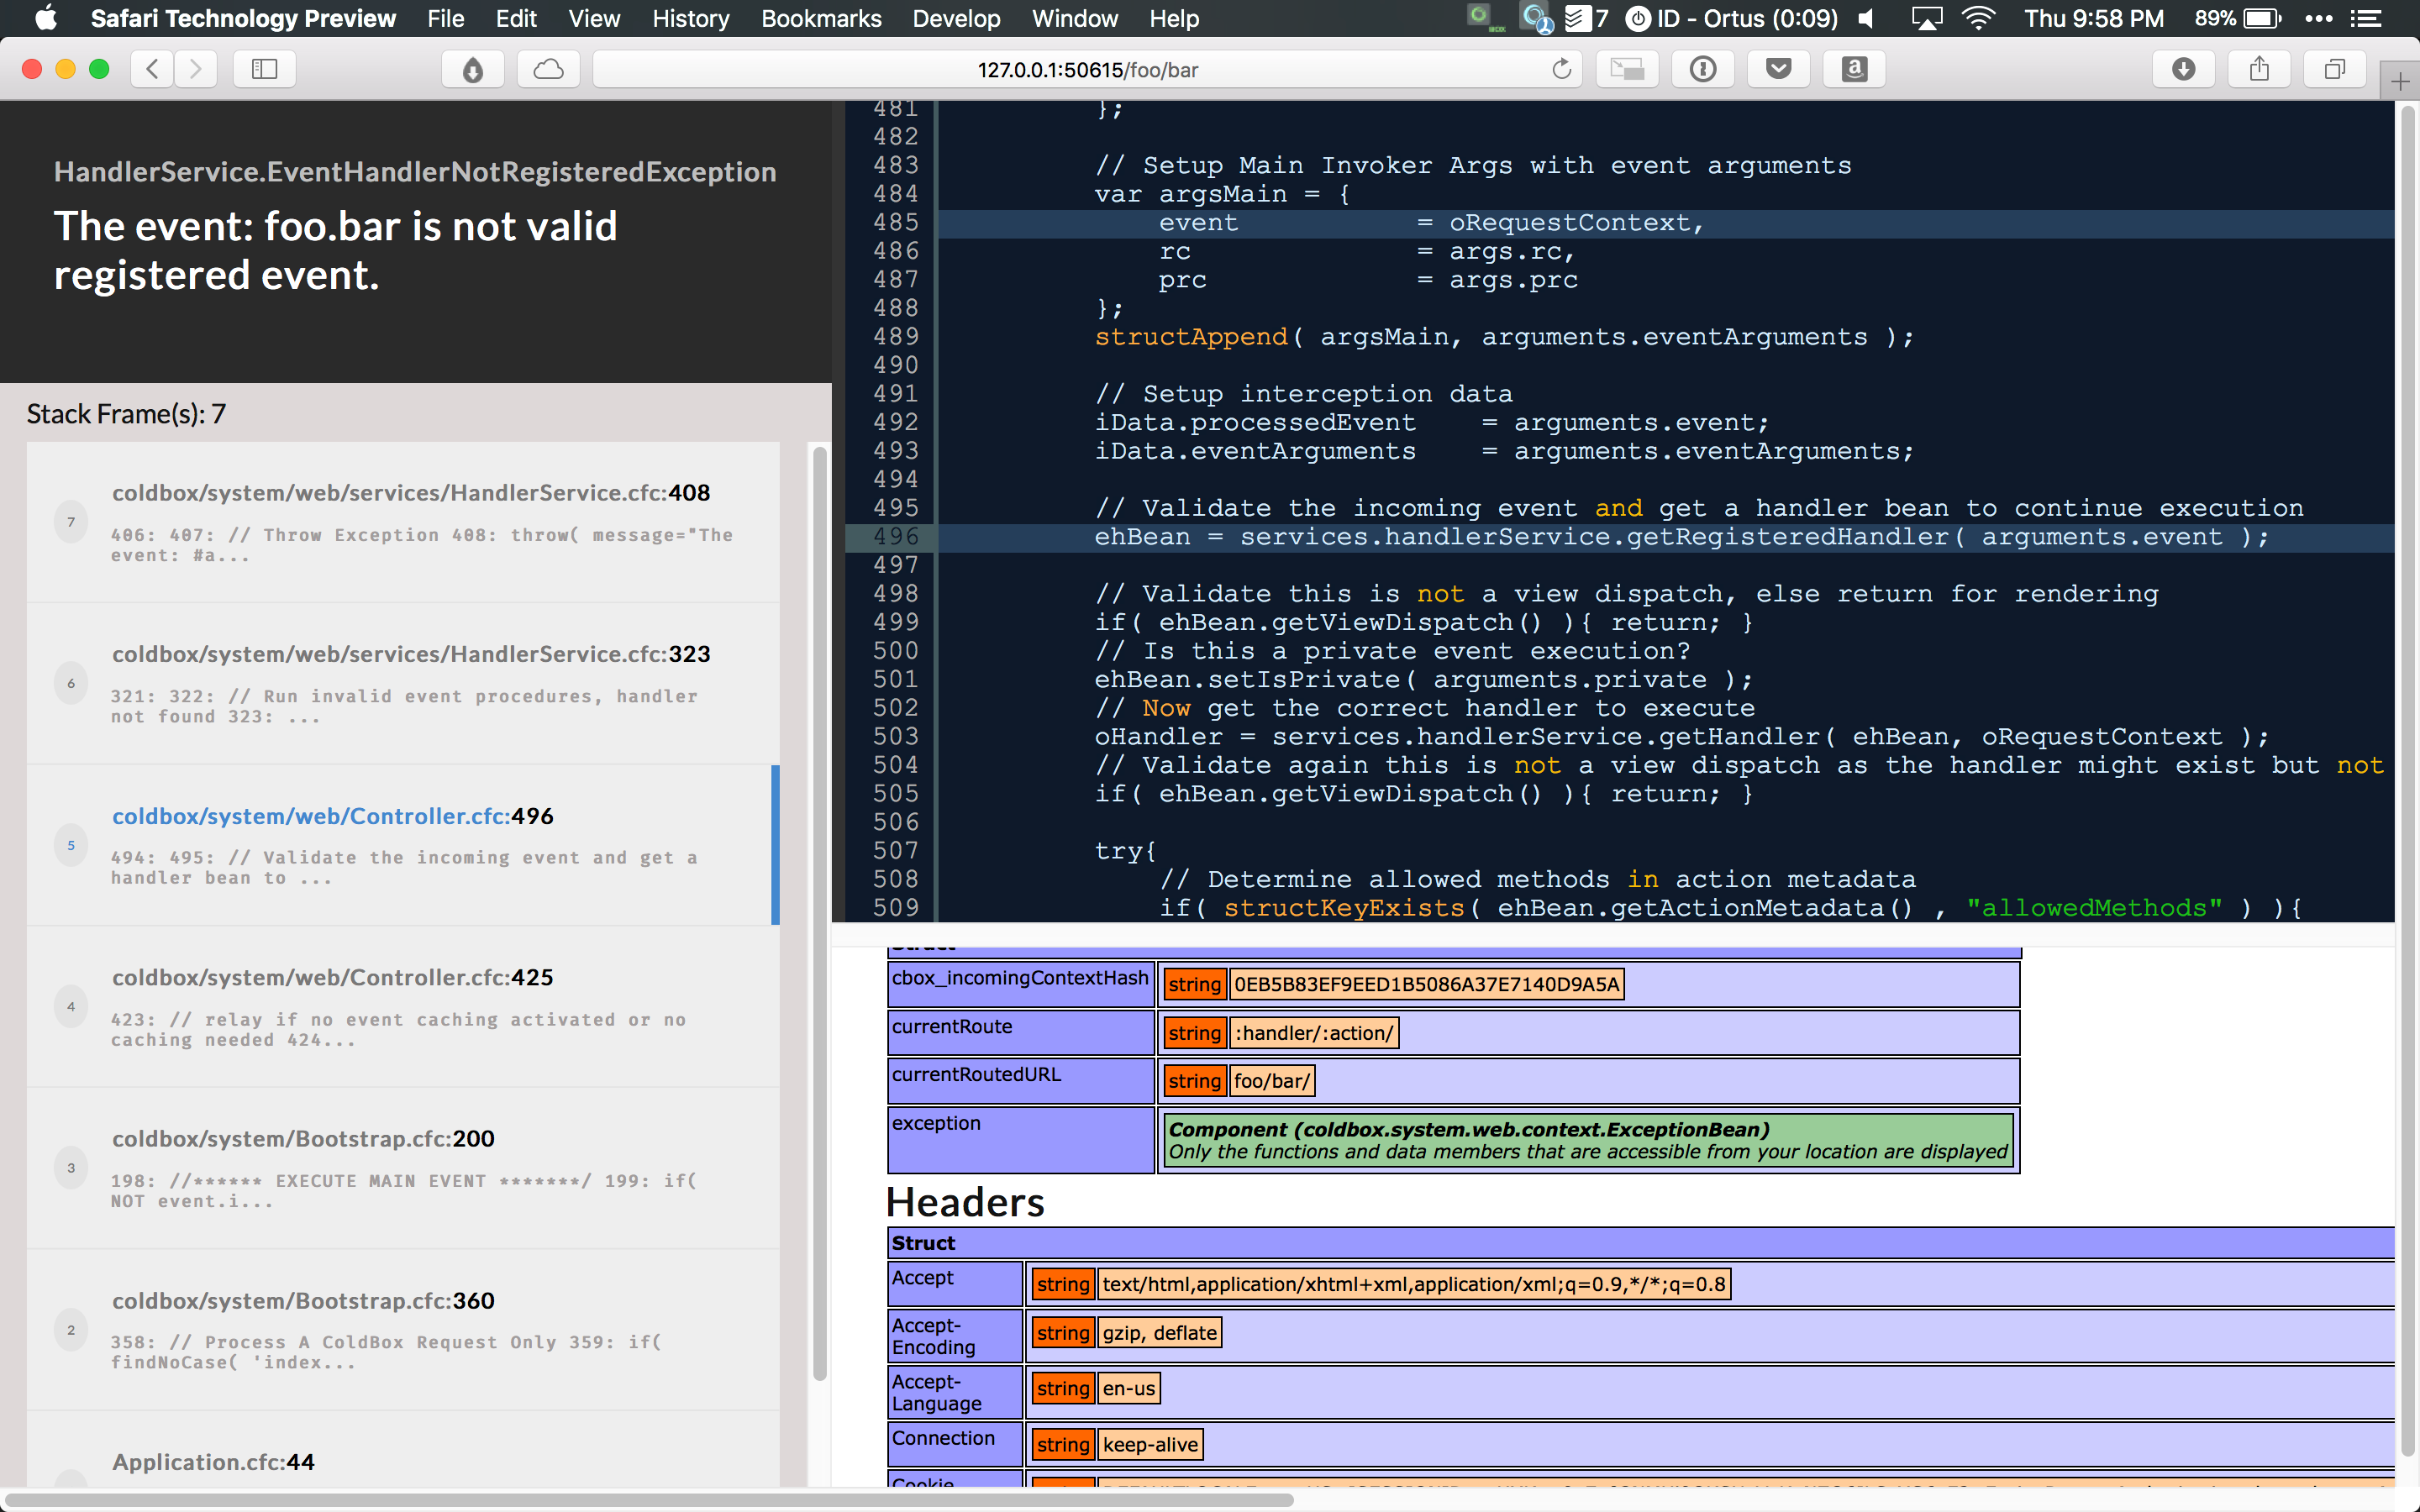The width and height of the screenshot is (2420, 1512).
Task: Reload page with the refresh icon
Action: tap(1561, 69)
